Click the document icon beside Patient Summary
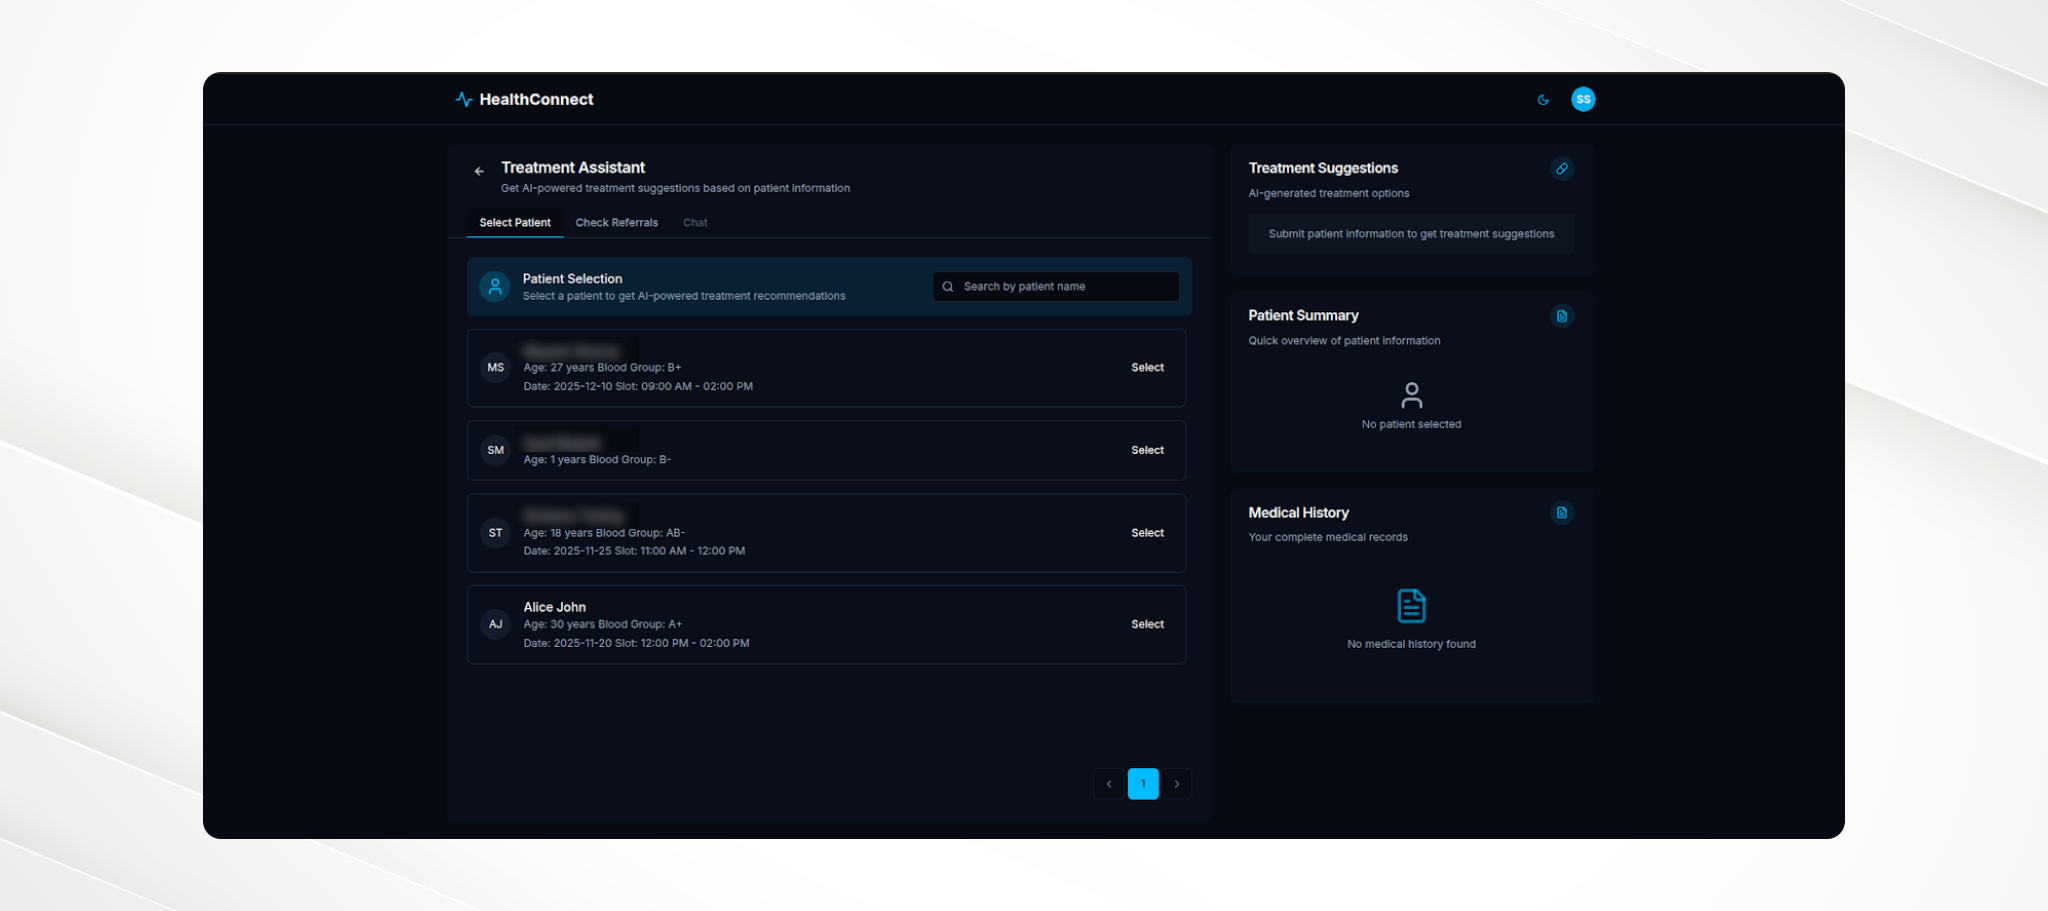Screen dimensions: 2048x911 1563,315
